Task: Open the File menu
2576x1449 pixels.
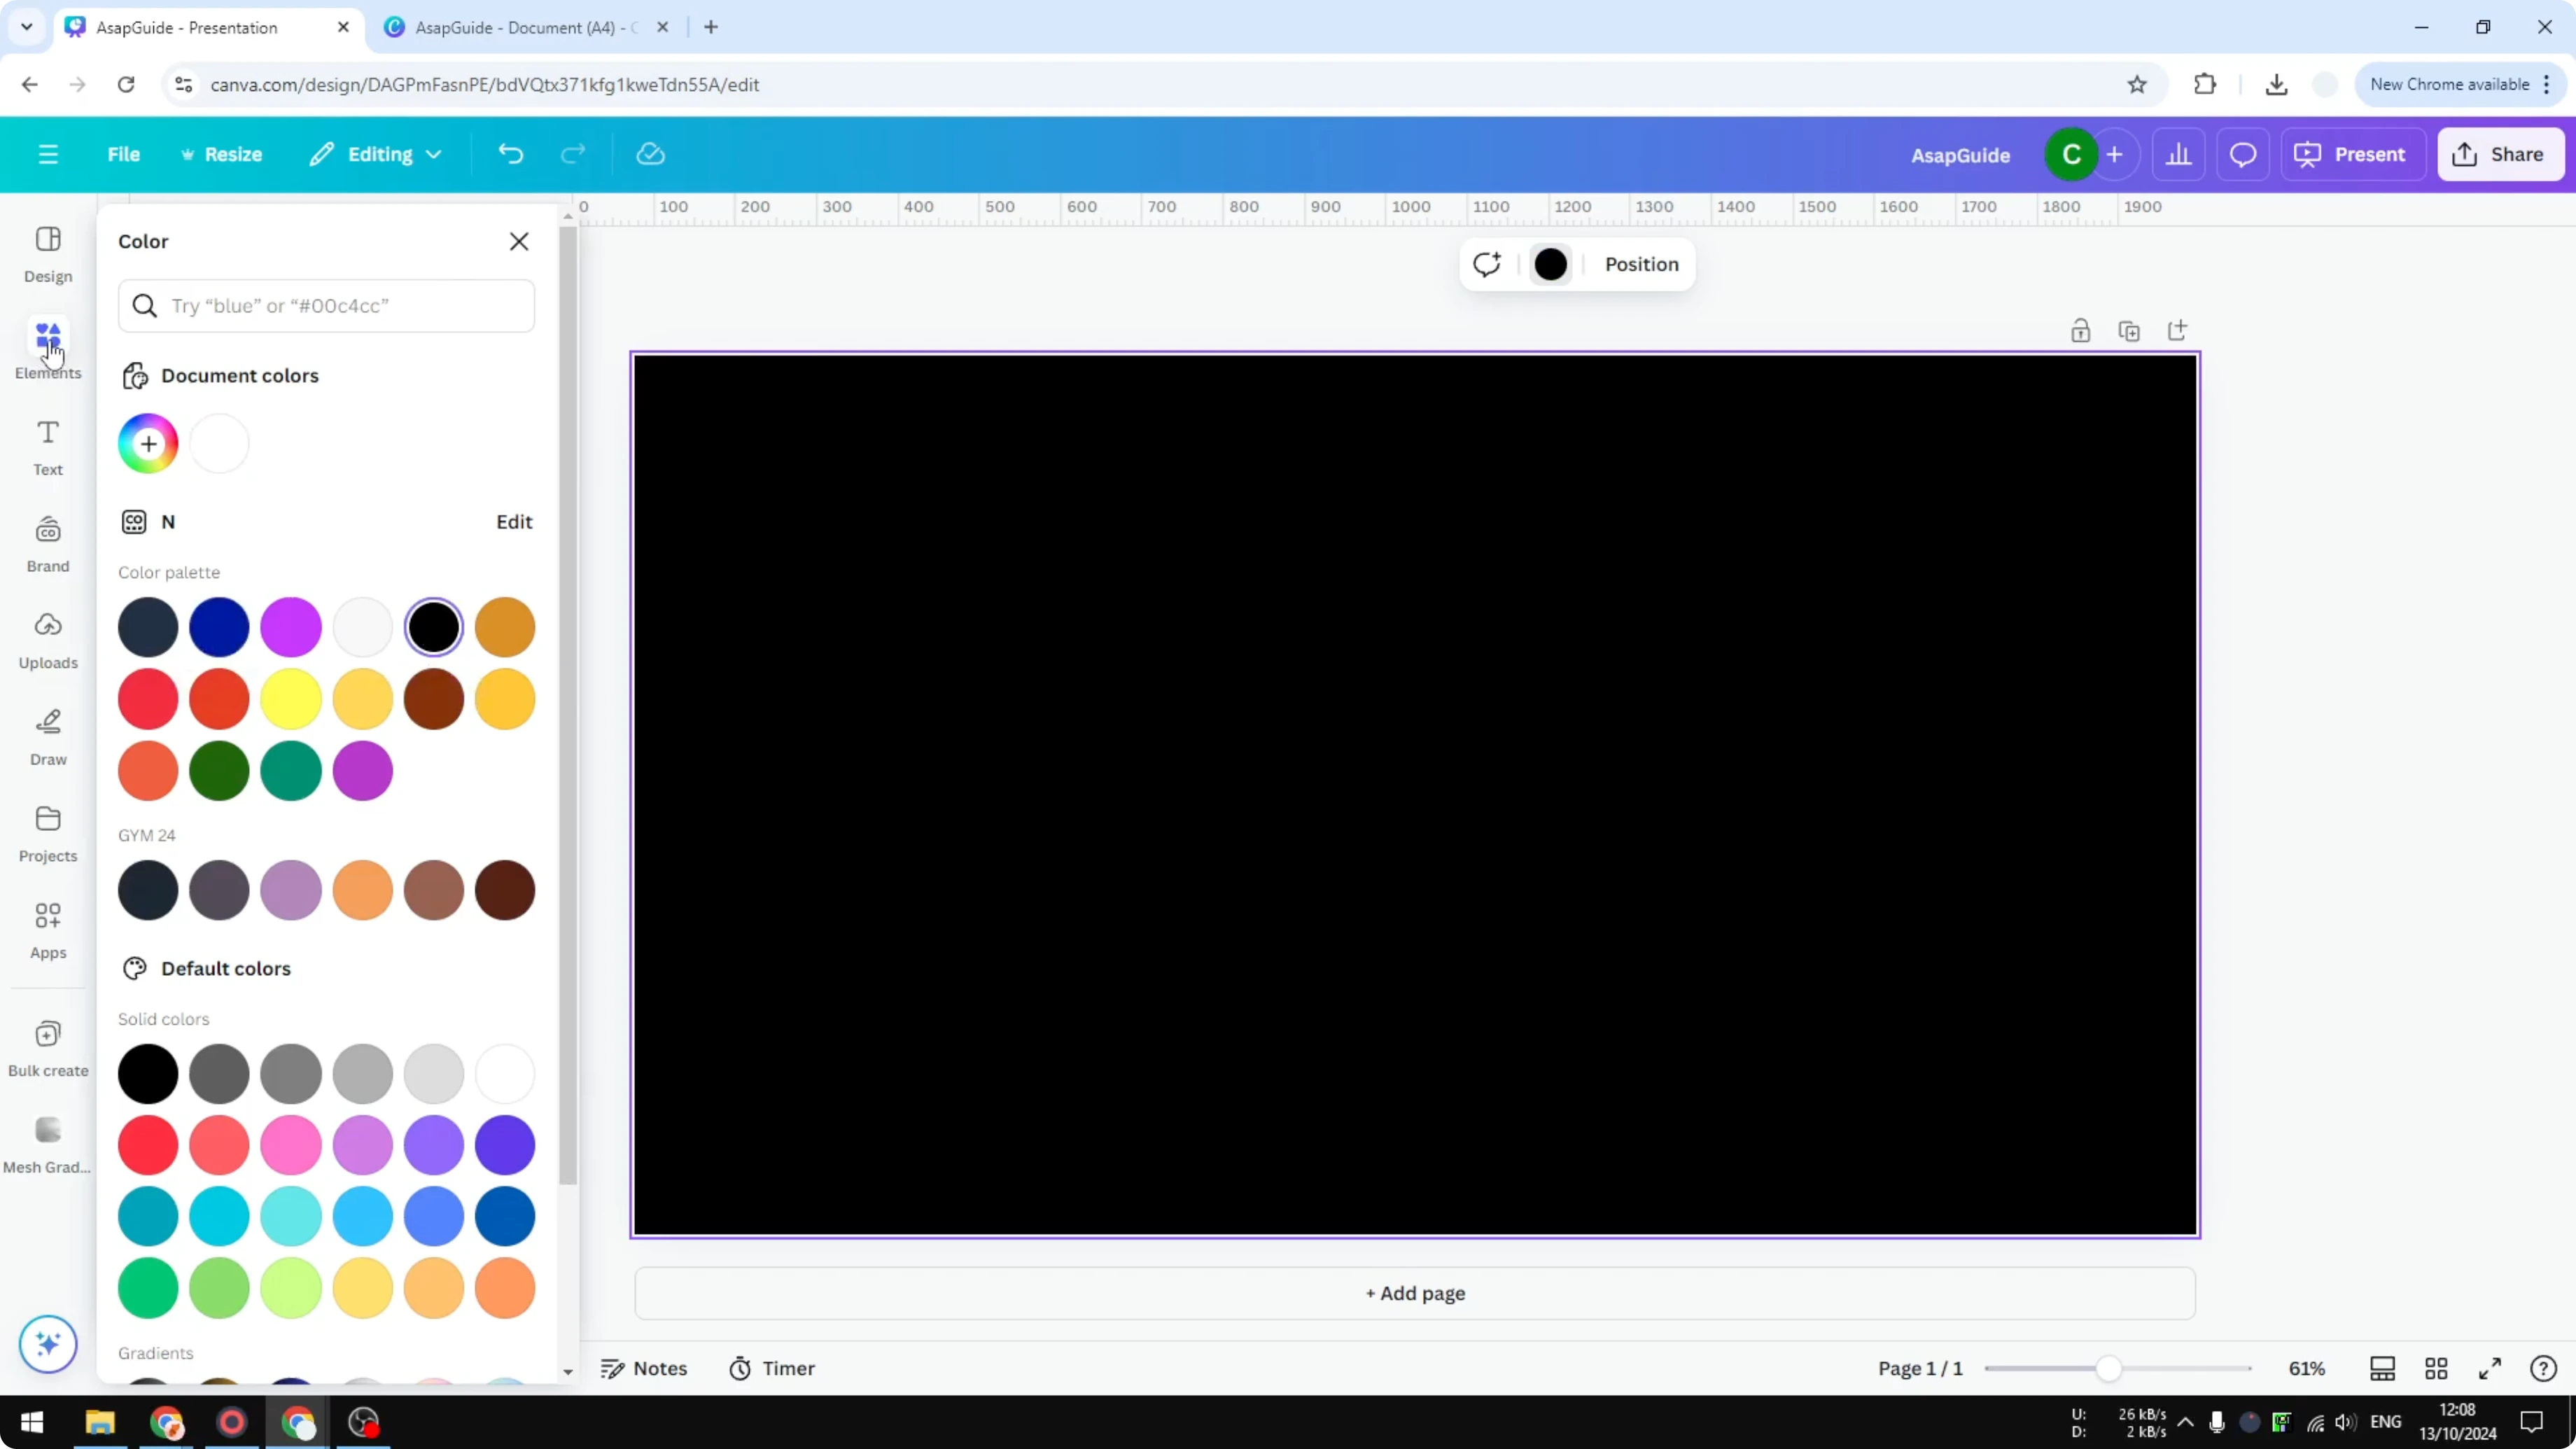Action: (x=124, y=154)
